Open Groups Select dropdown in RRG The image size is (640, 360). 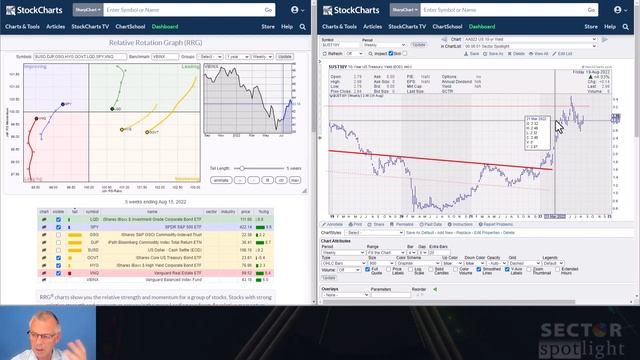click(210, 57)
